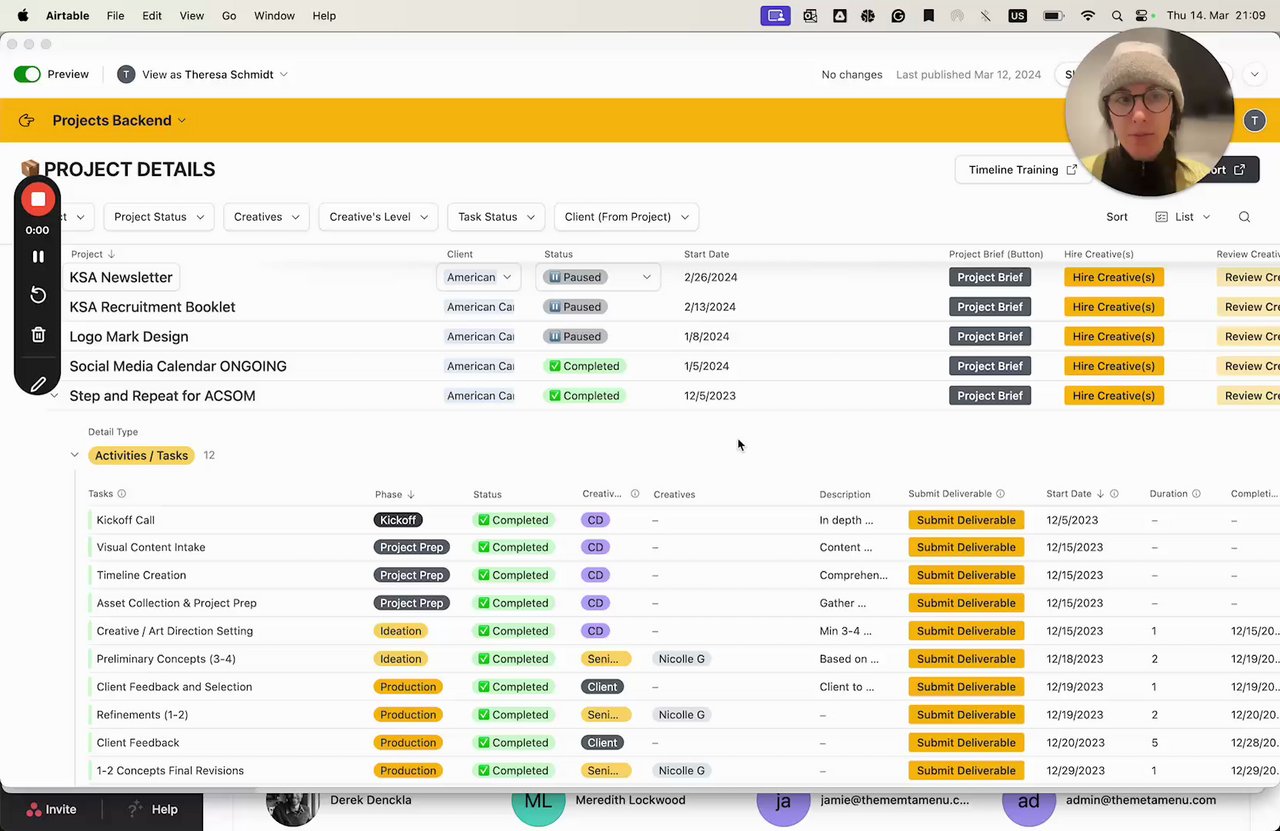Stop the screen recording with the red button
This screenshot has width=1280, height=831.
pyautogui.click(x=38, y=199)
